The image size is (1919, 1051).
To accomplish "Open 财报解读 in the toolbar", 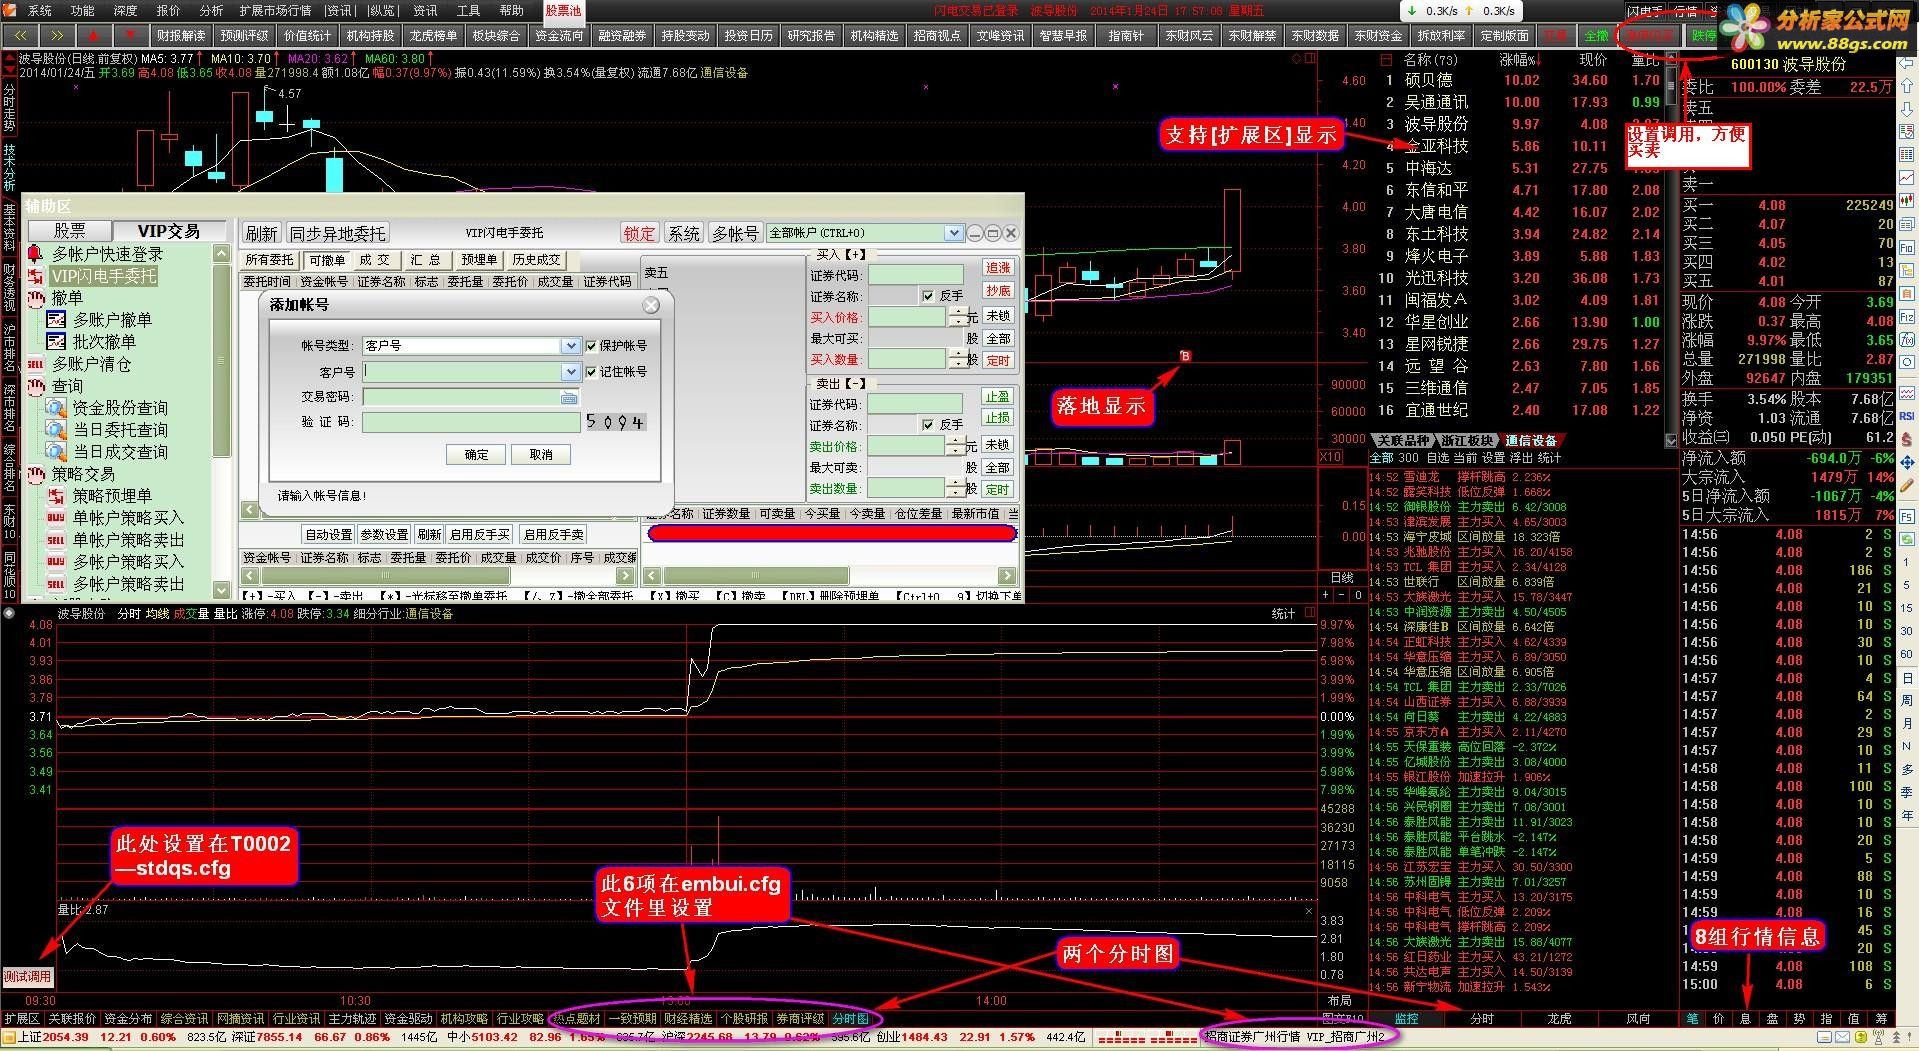I will (x=181, y=35).
